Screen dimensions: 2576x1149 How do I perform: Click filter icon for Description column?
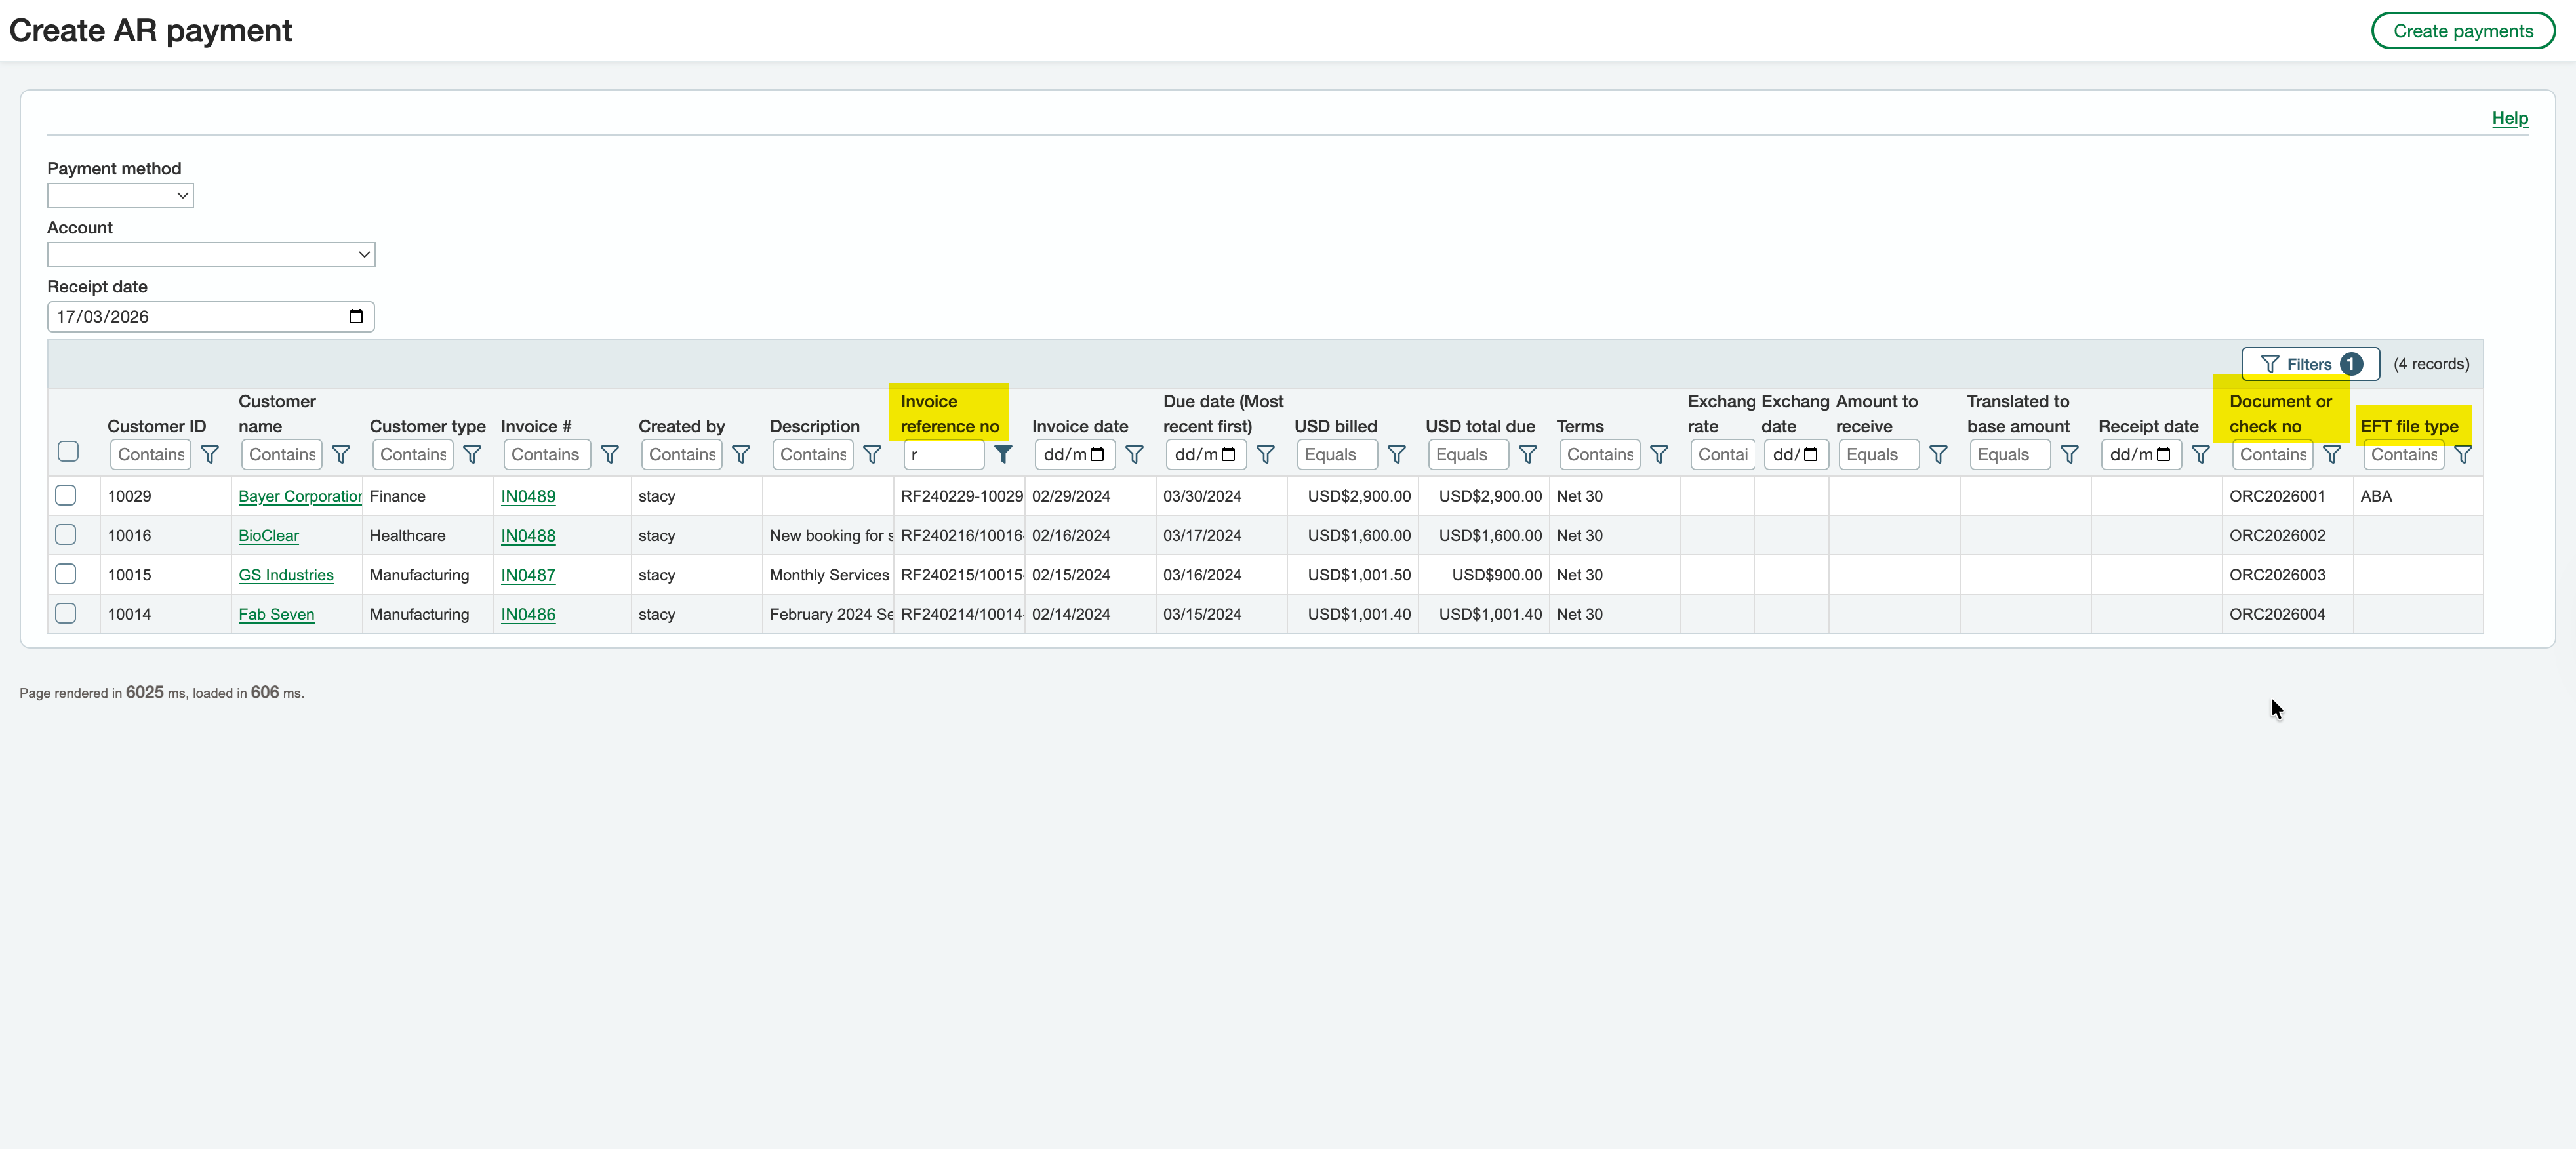click(872, 455)
